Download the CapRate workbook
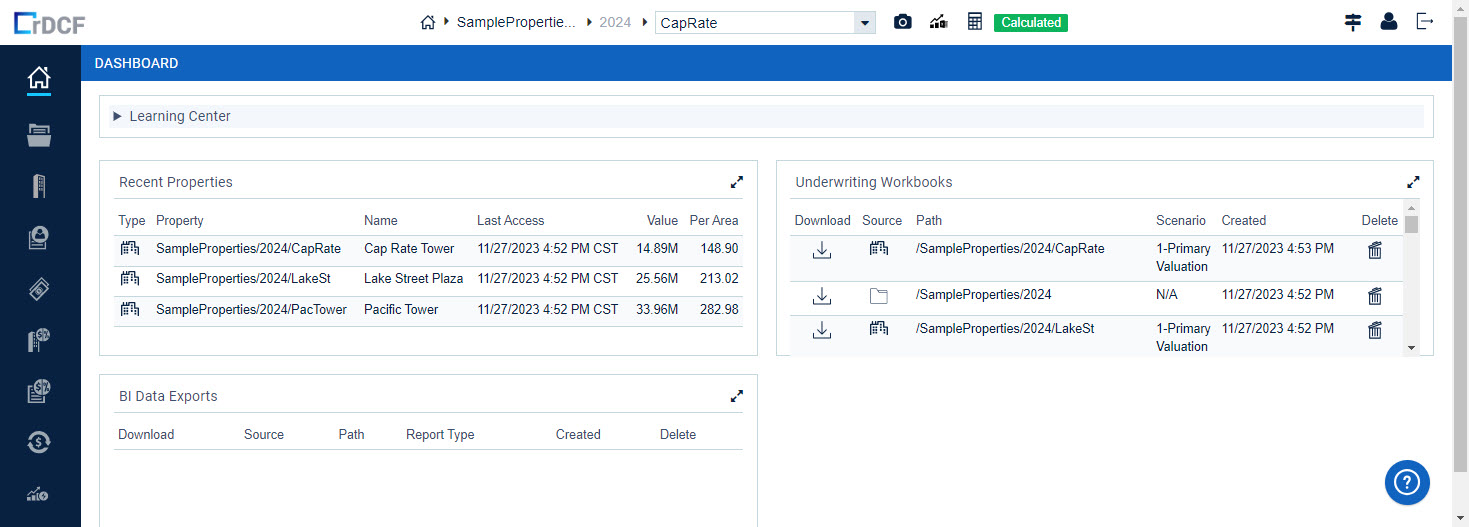The image size is (1469, 527). coord(822,250)
